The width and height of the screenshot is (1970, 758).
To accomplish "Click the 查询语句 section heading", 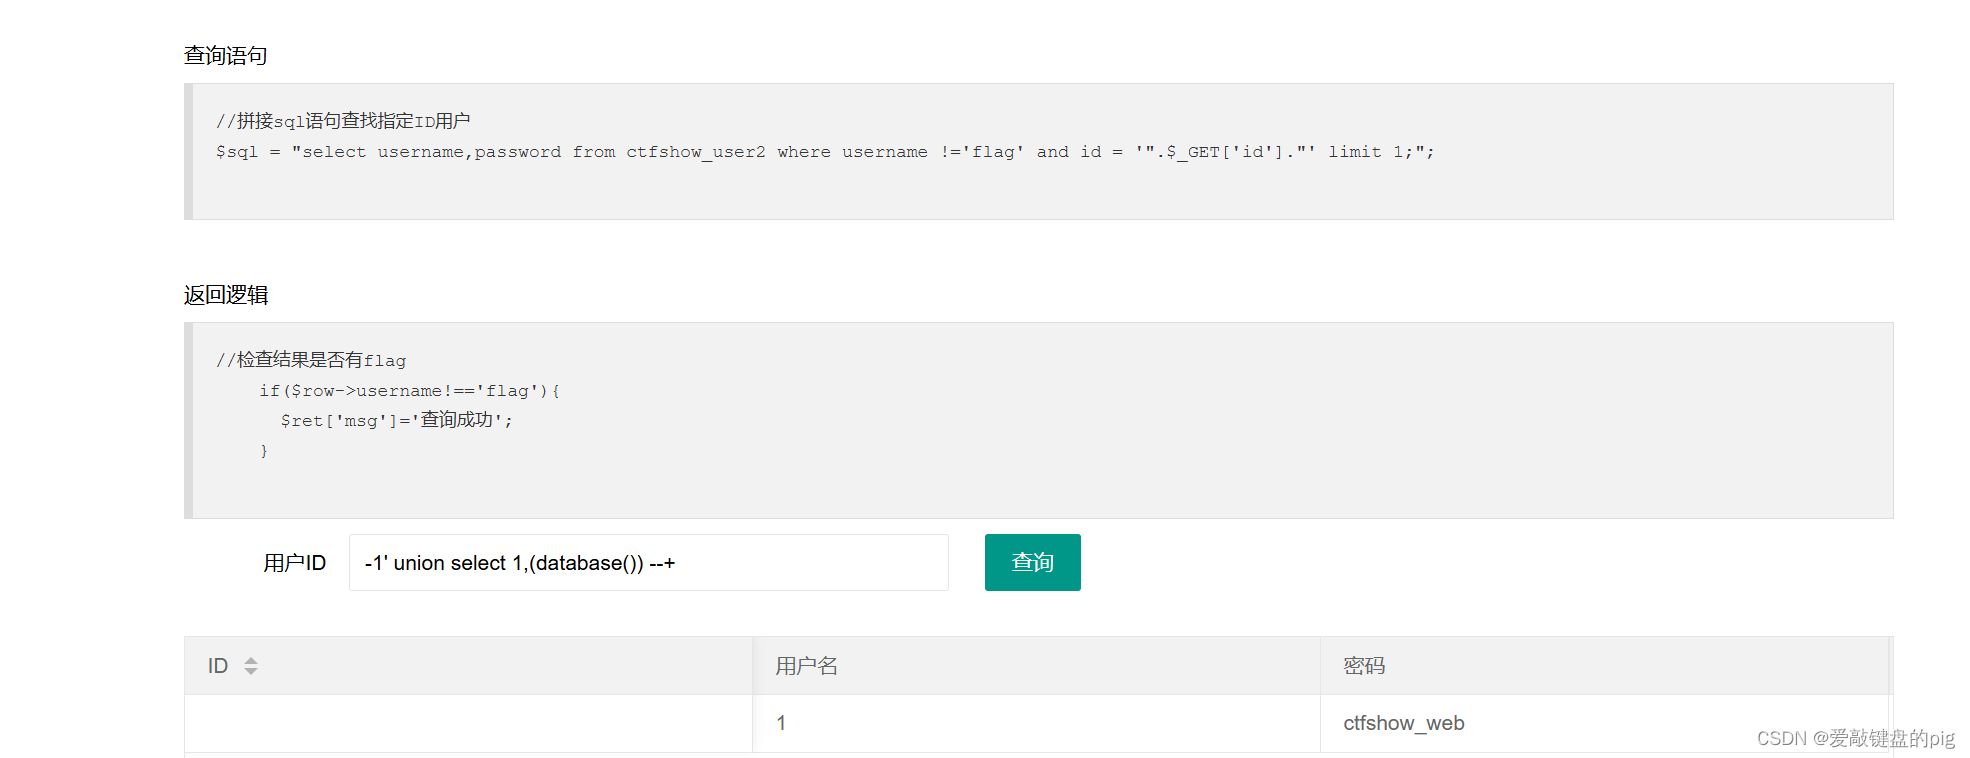I will click(x=226, y=56).
